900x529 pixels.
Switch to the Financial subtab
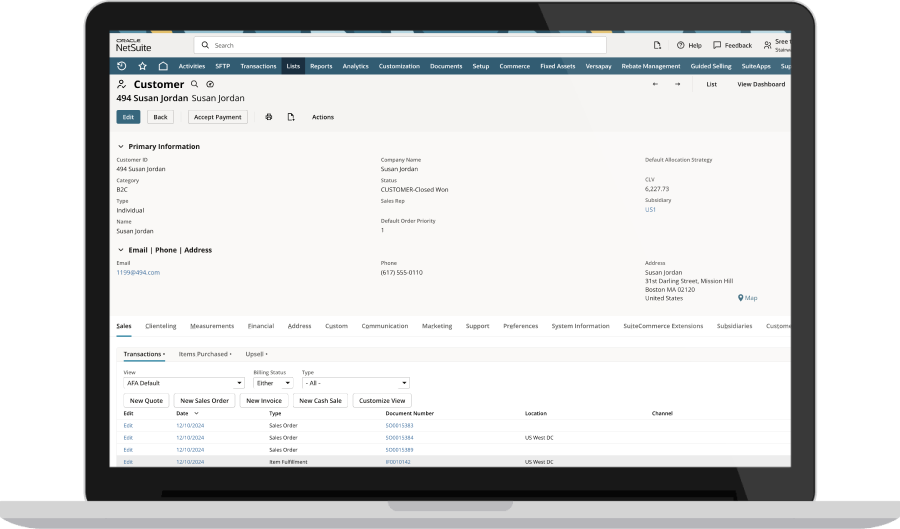[261, 326]
